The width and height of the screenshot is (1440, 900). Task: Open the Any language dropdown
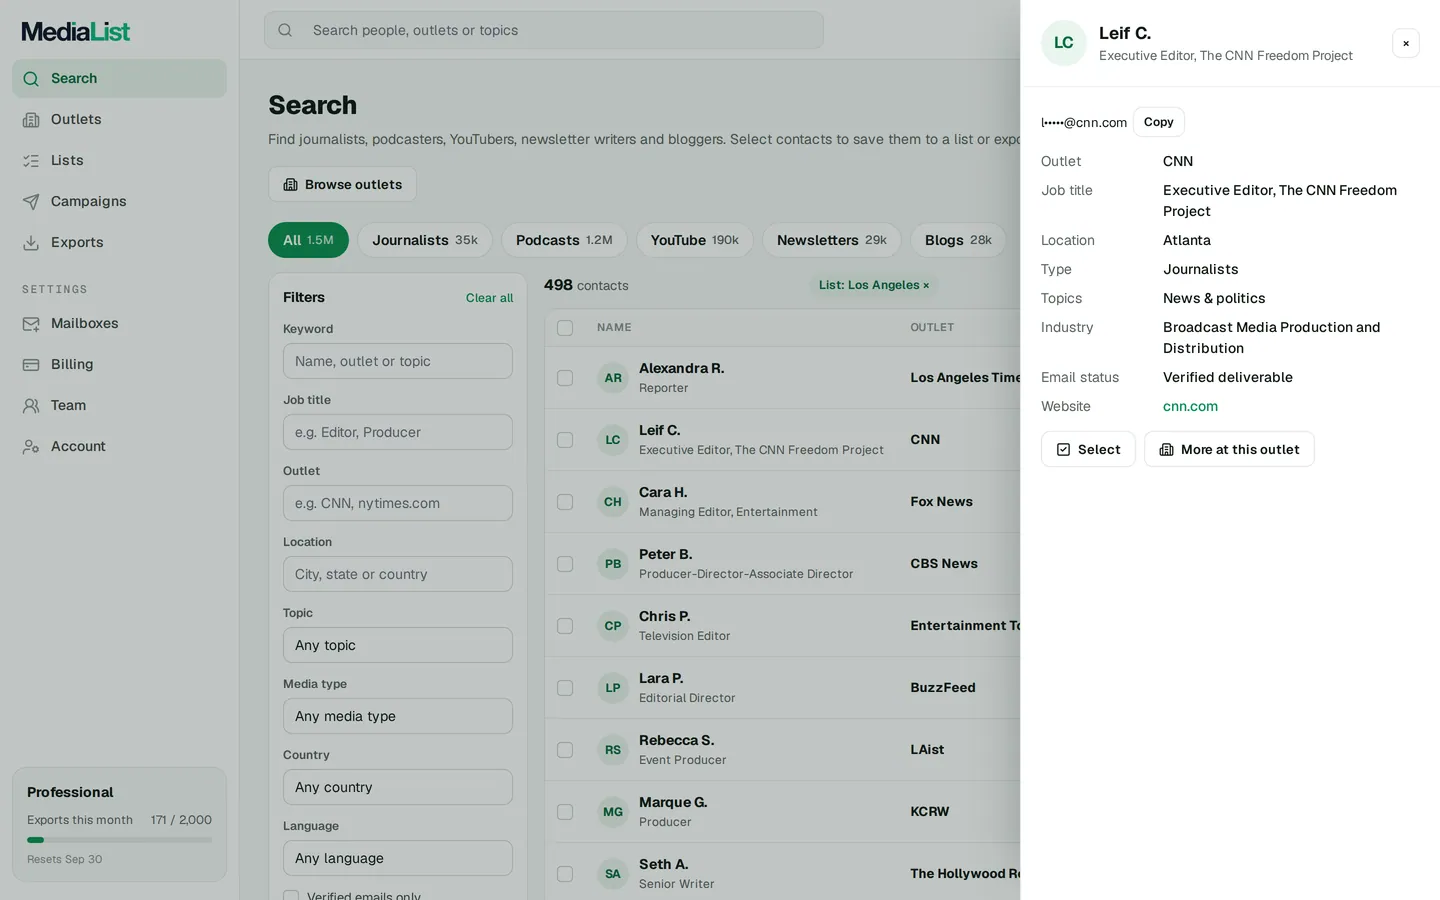398,858
